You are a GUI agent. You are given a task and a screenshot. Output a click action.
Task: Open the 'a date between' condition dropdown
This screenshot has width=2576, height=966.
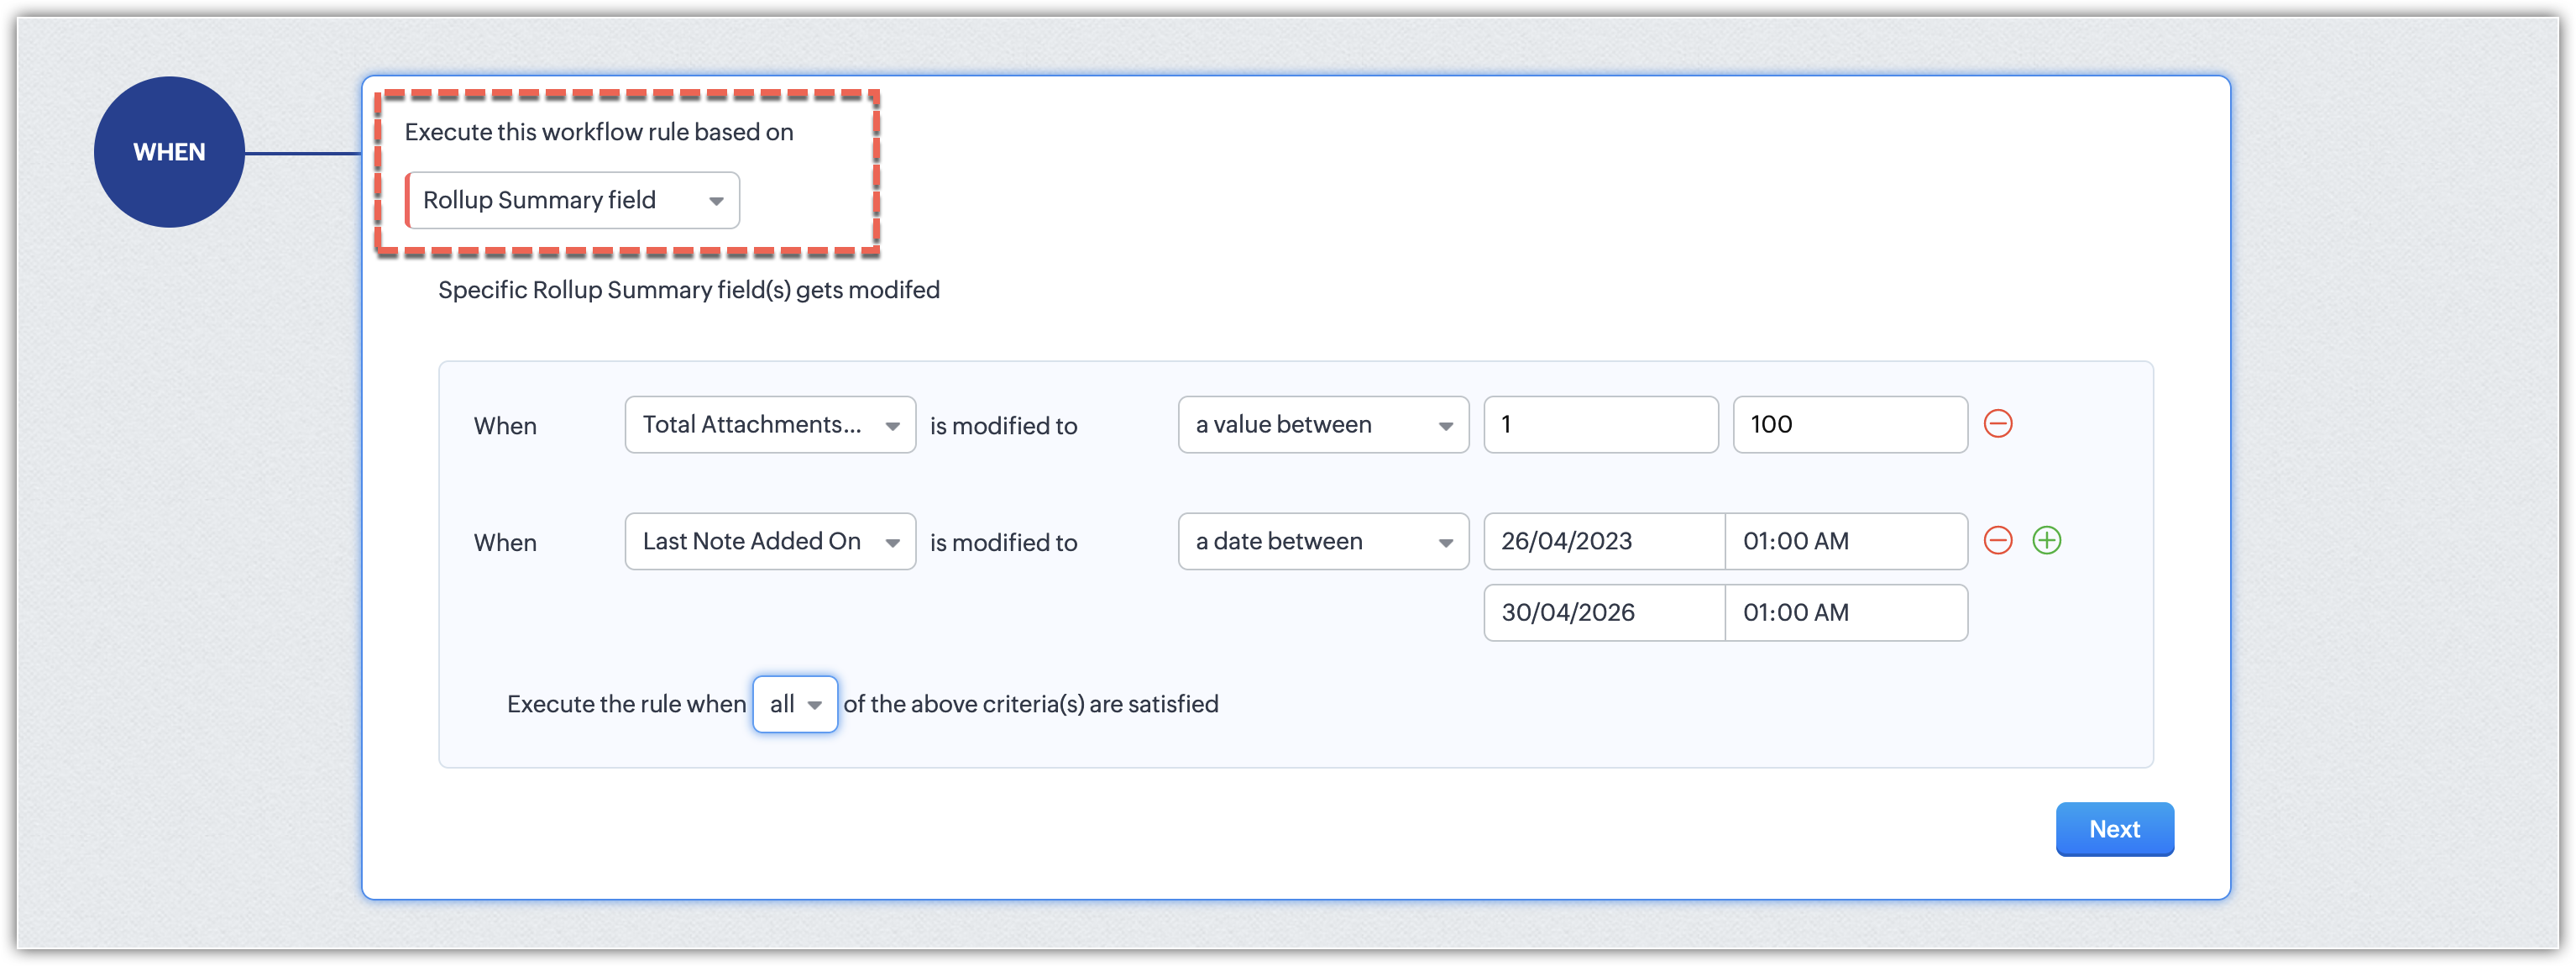click(1322, 542)
